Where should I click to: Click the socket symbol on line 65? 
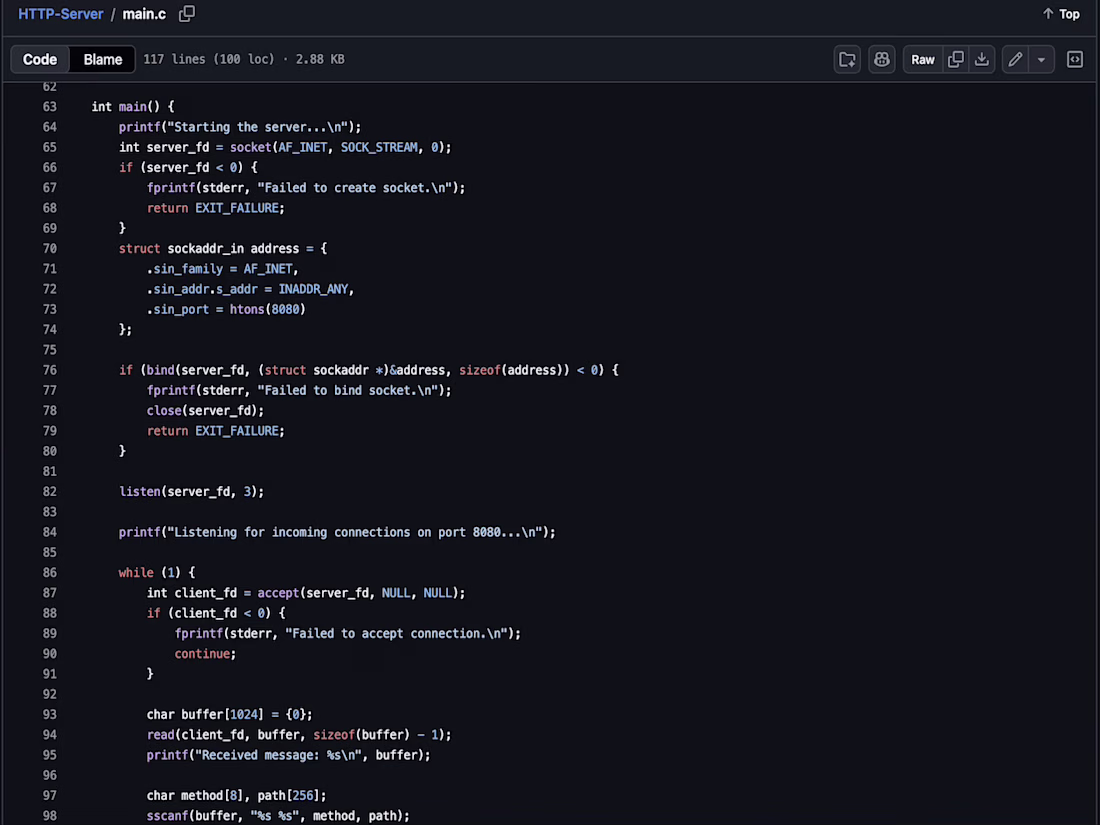click(250, 147)
